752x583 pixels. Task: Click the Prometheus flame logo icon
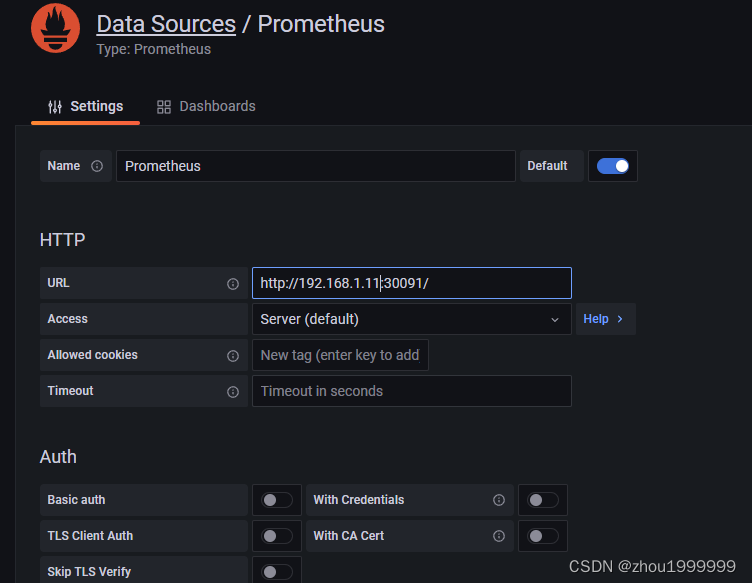[x=55, y=29]
